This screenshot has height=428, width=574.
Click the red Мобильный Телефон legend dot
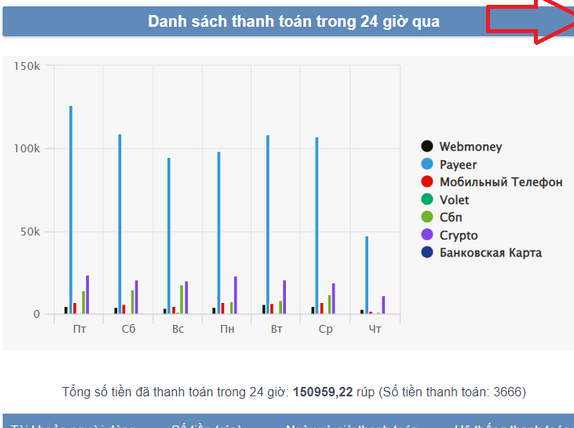click(x=427, y=181)
